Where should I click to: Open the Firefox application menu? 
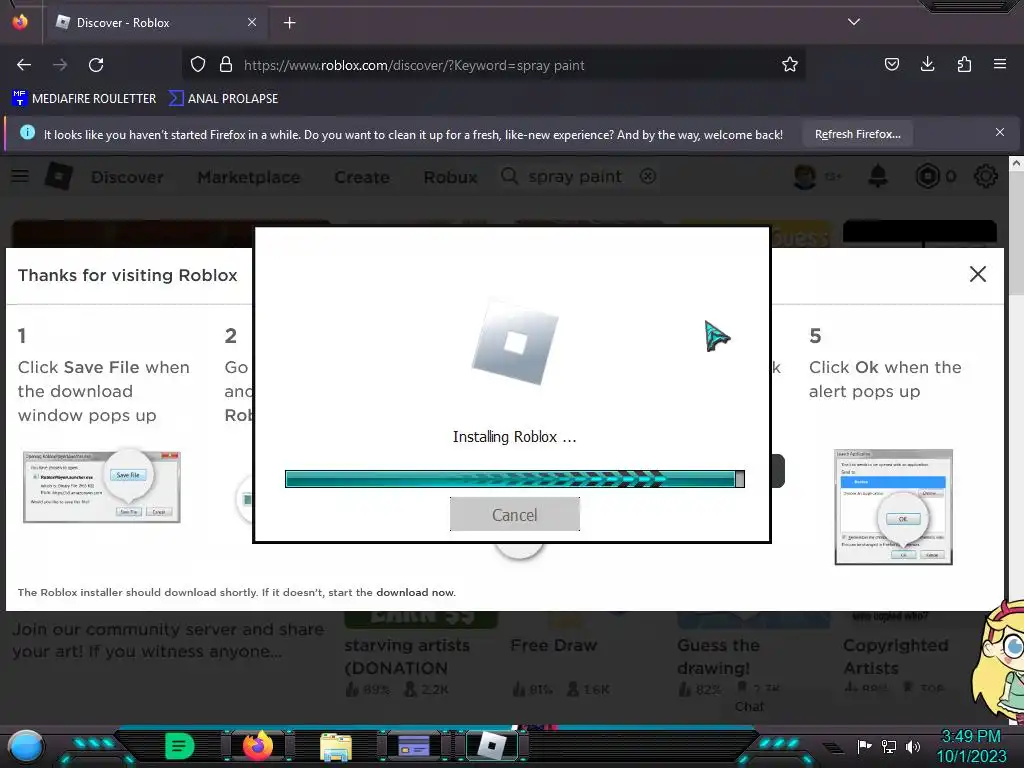pyautogui.click(x=1000, y=65)
